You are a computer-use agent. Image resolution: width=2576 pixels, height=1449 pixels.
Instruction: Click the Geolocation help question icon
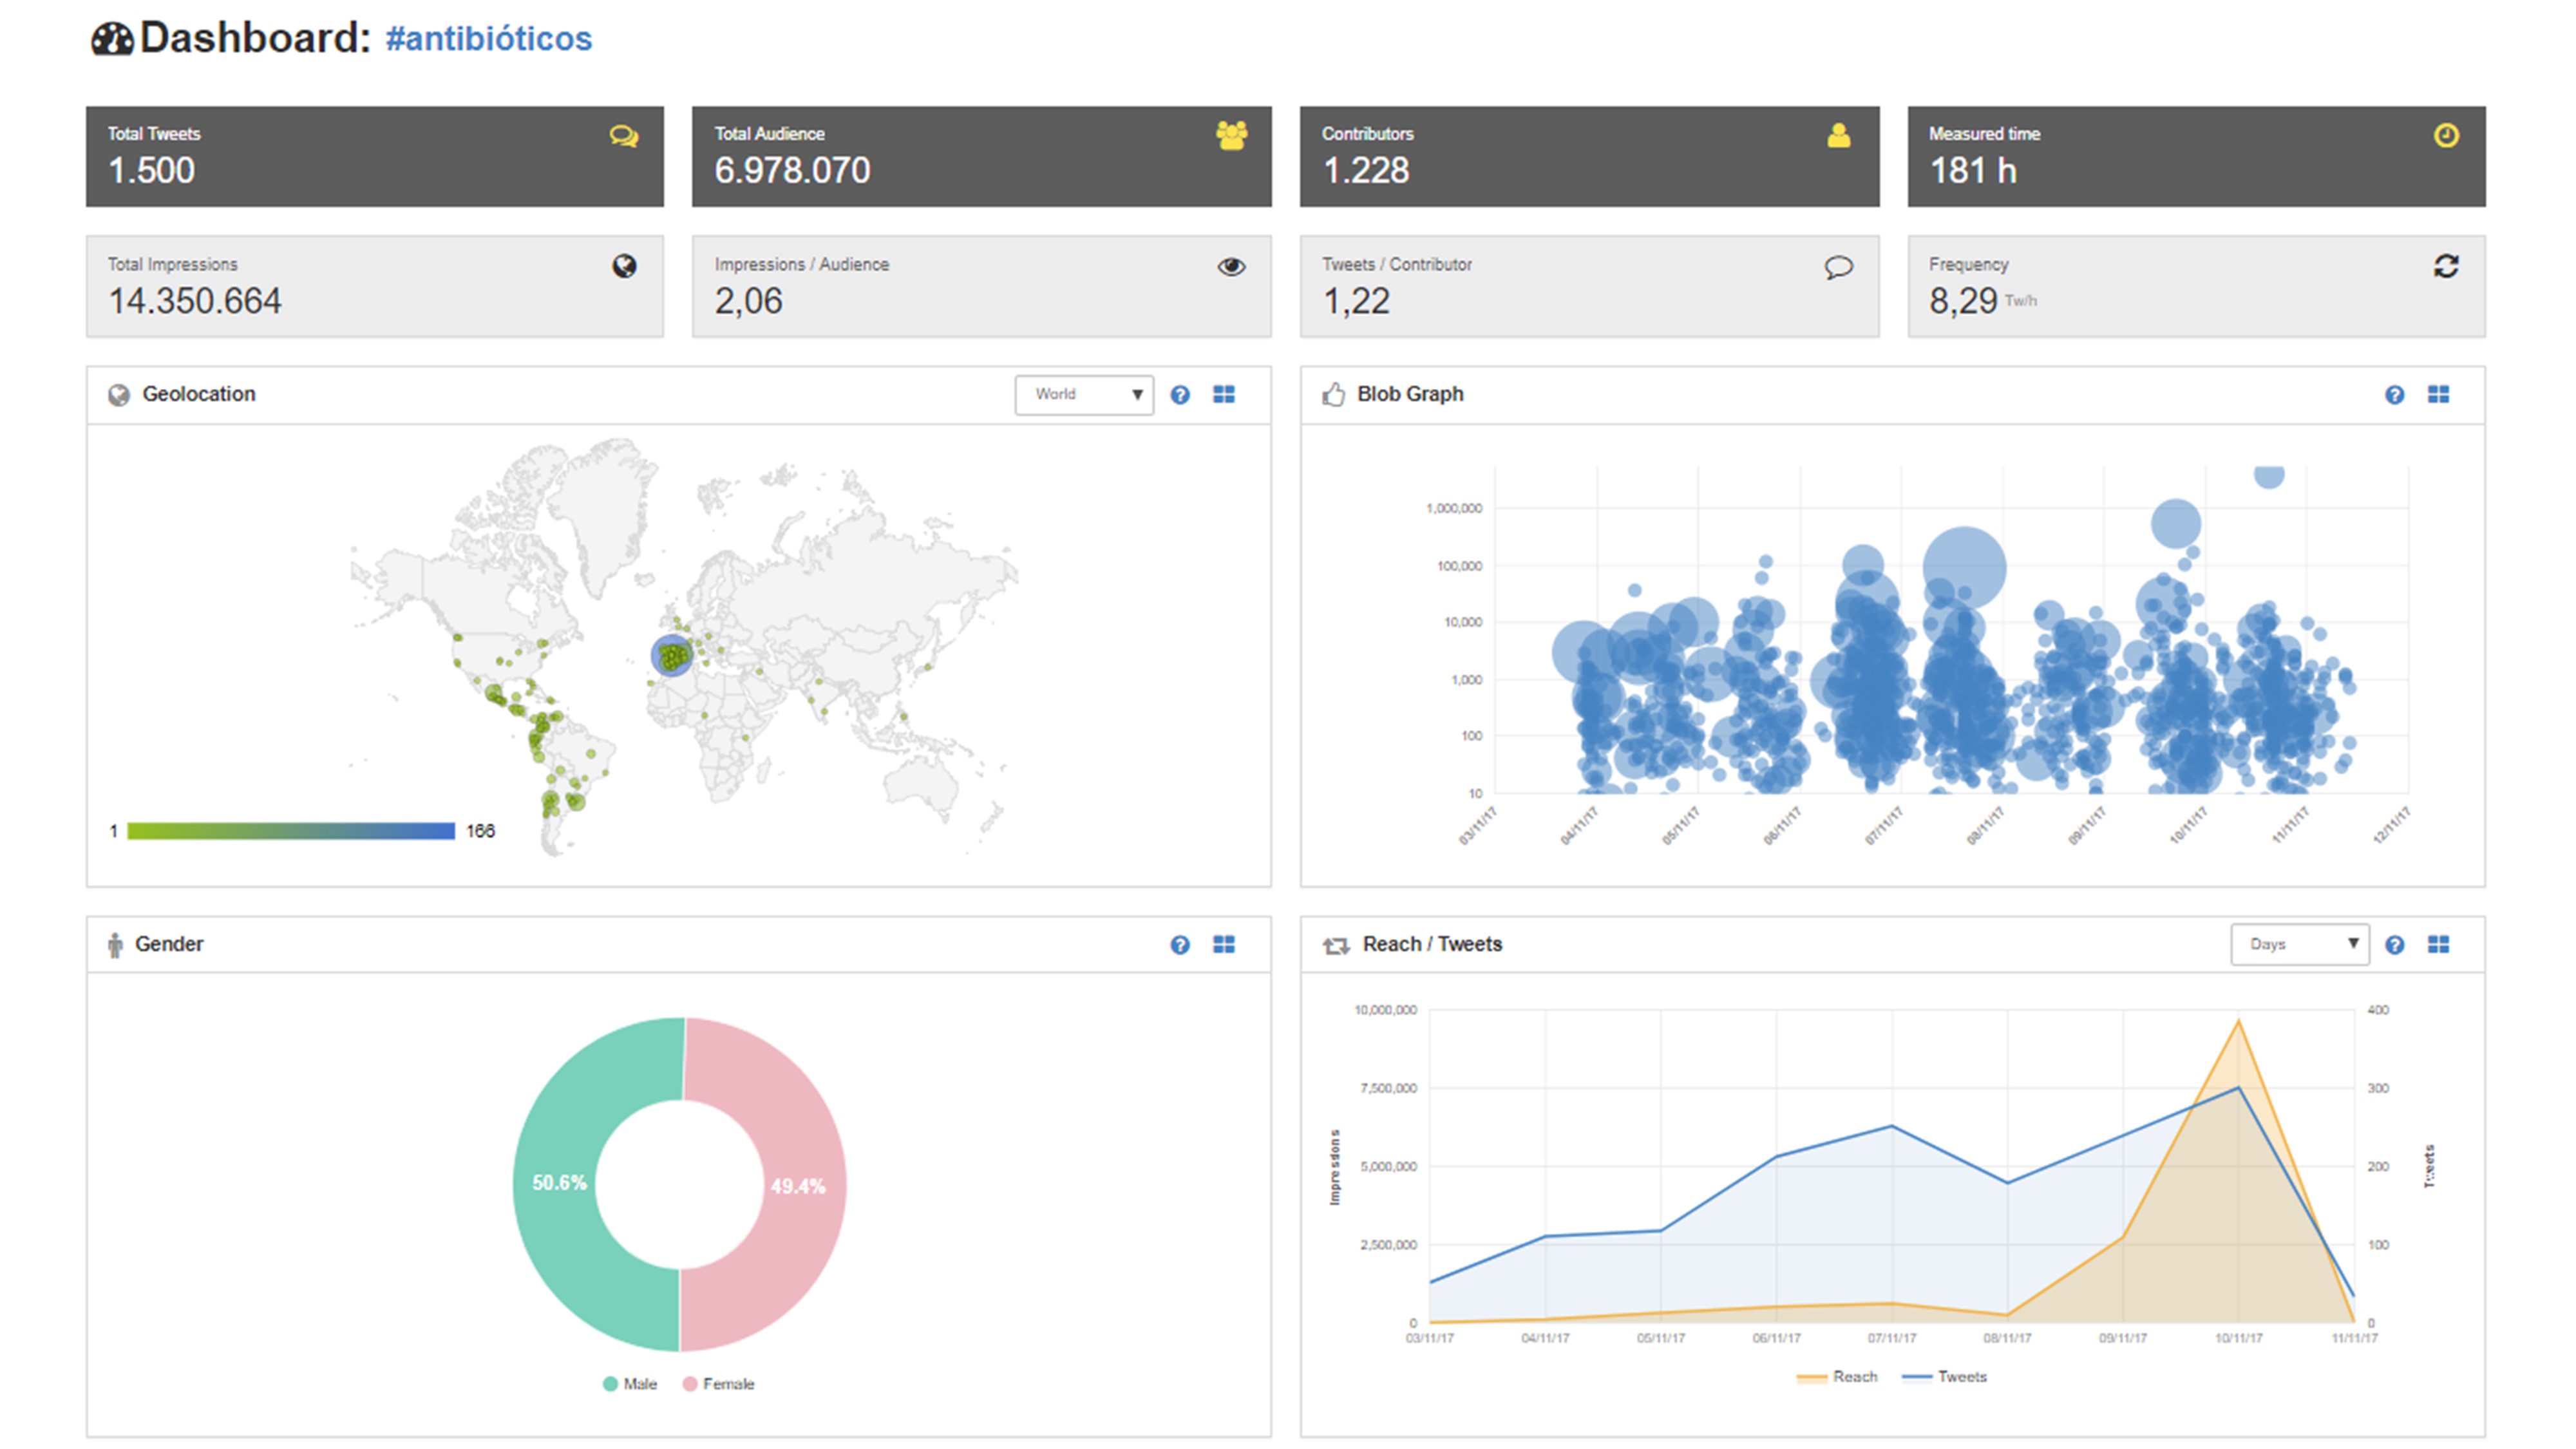click(x=1180, y=395)
